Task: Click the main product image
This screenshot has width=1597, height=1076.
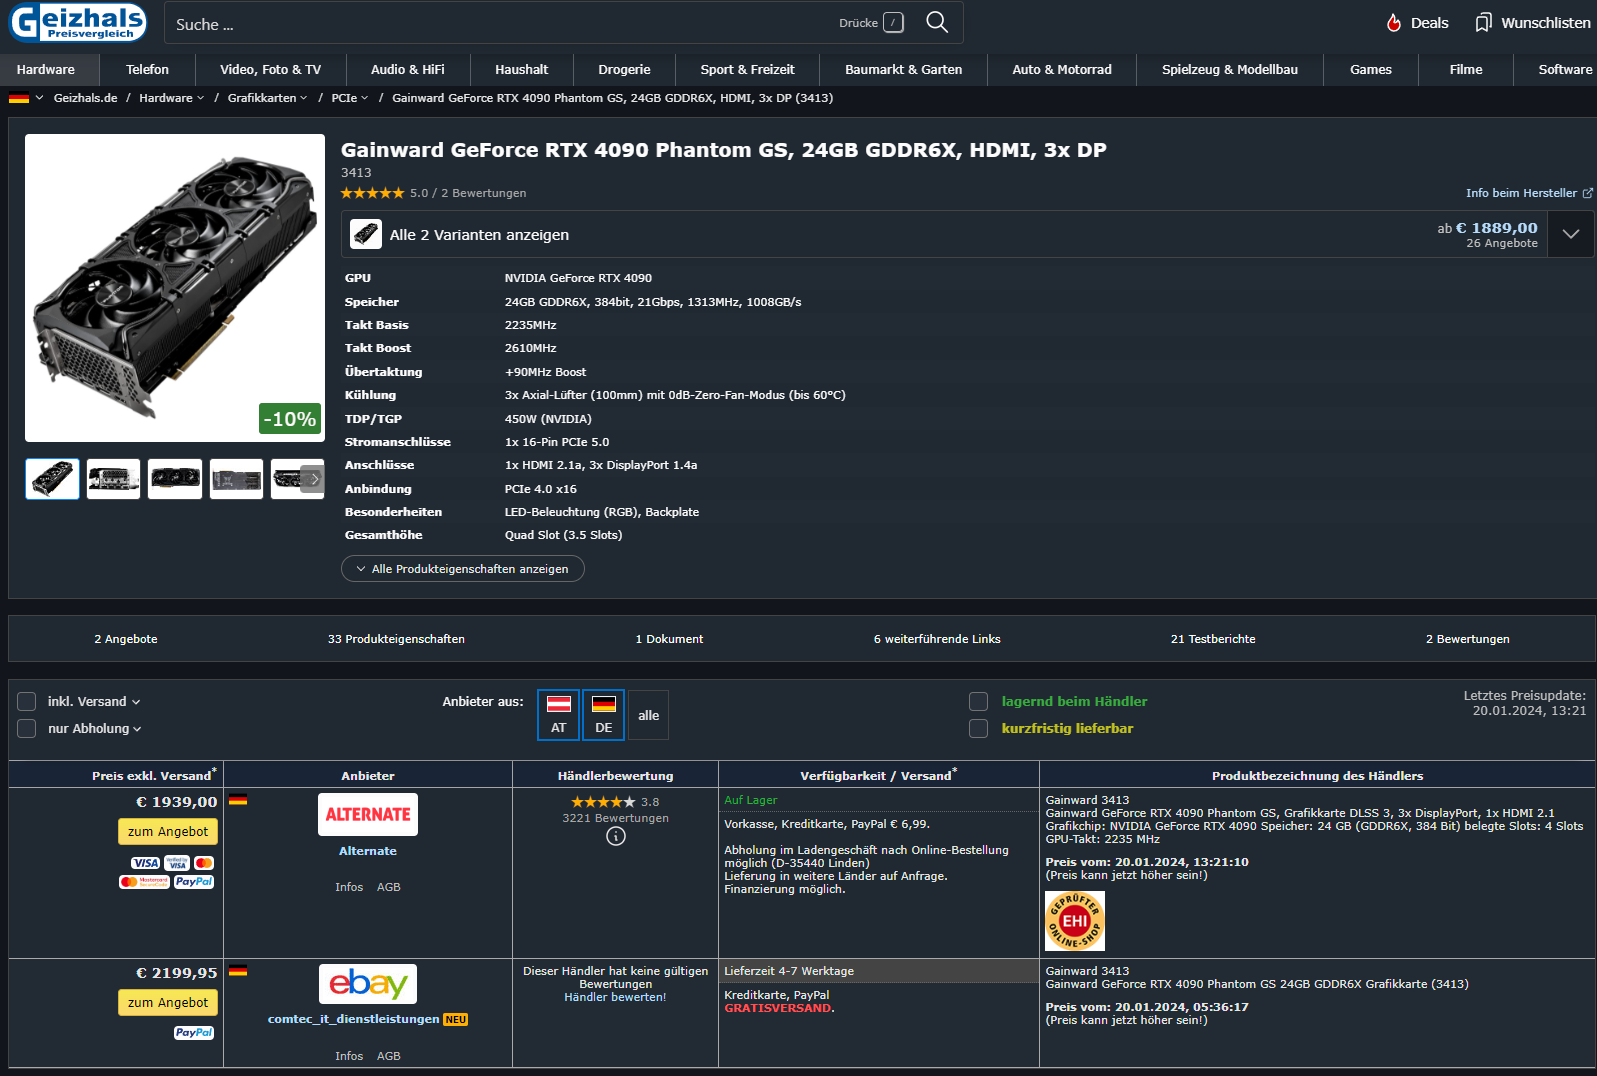Action: click(175, 288)
